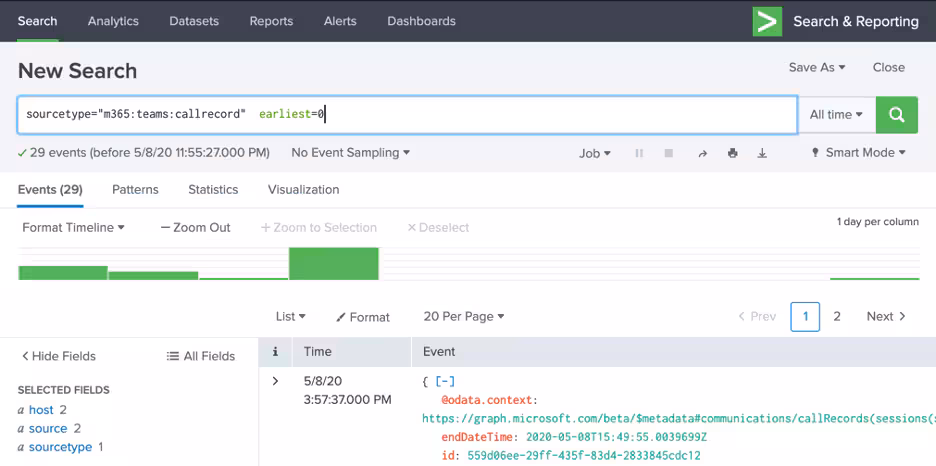This screenshot has height=466, width=936.
Task: Click the sourcetype field link
Action: [60, 447]
